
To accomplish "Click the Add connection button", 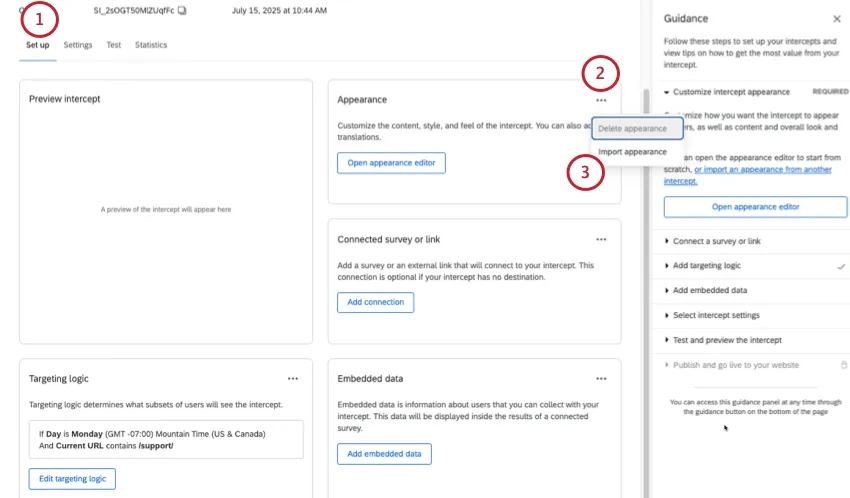I will tap(375, 302).
